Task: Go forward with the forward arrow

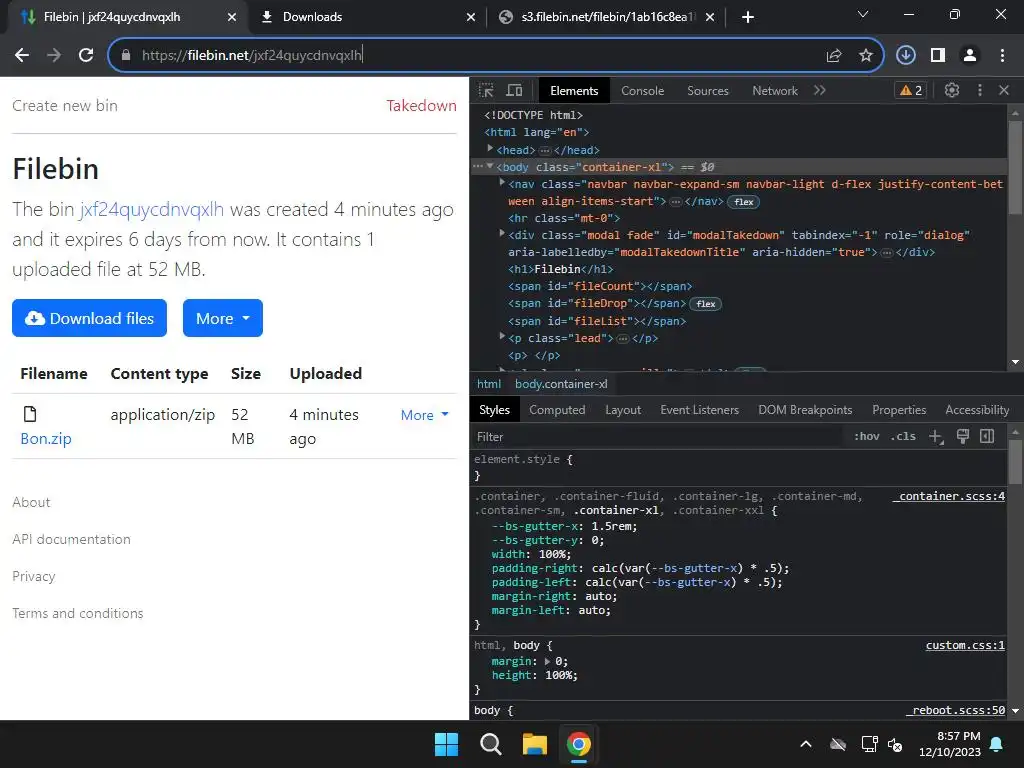Action: click(x=54, y=55)
